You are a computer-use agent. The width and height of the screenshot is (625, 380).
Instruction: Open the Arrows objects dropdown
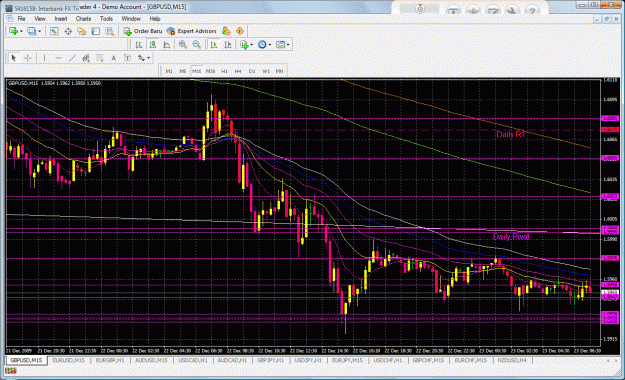[144, 58]
